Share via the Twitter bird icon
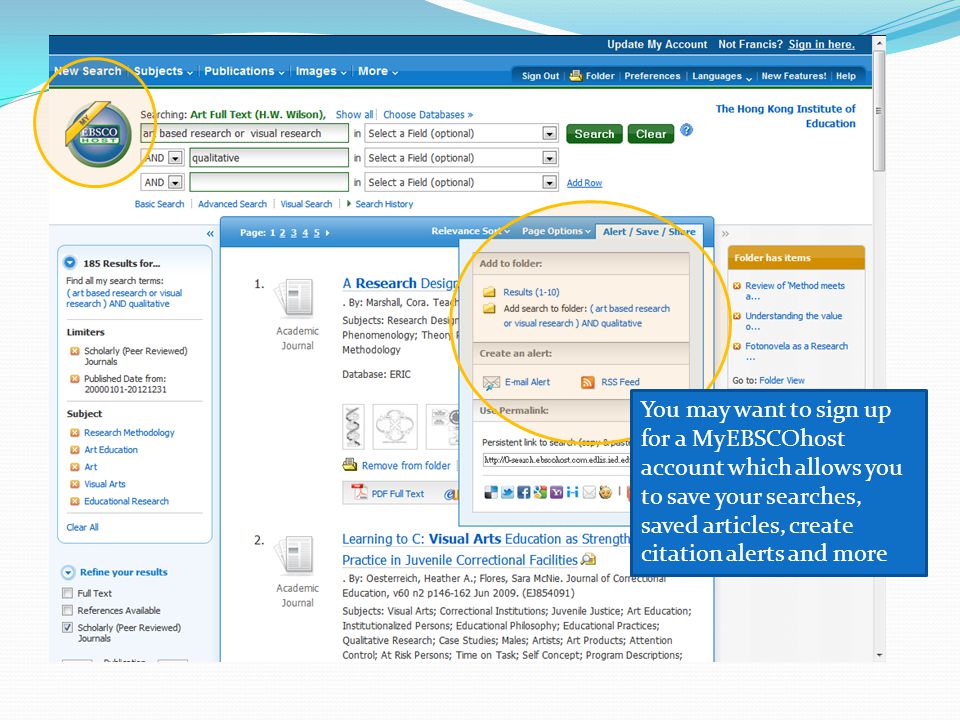The height and width of the screenshot is (720, 960). [x=508, y=492]
